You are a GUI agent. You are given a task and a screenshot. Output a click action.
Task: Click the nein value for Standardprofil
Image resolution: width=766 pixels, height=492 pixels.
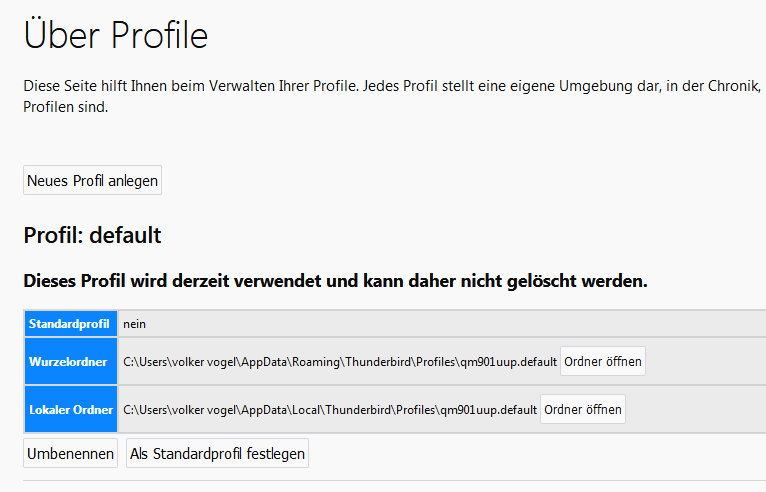134,324
